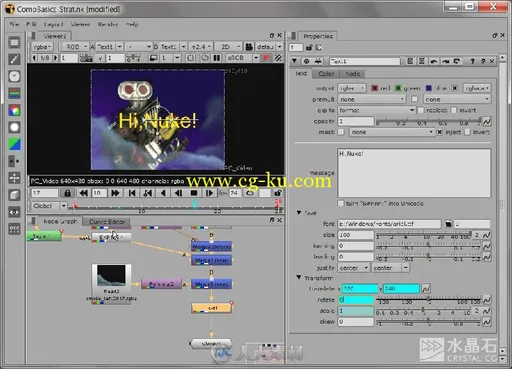The width and height of the screenshot is (512, 369).
Task: Revert Text1 properties with the revert icon
Action: coord(457,61)
